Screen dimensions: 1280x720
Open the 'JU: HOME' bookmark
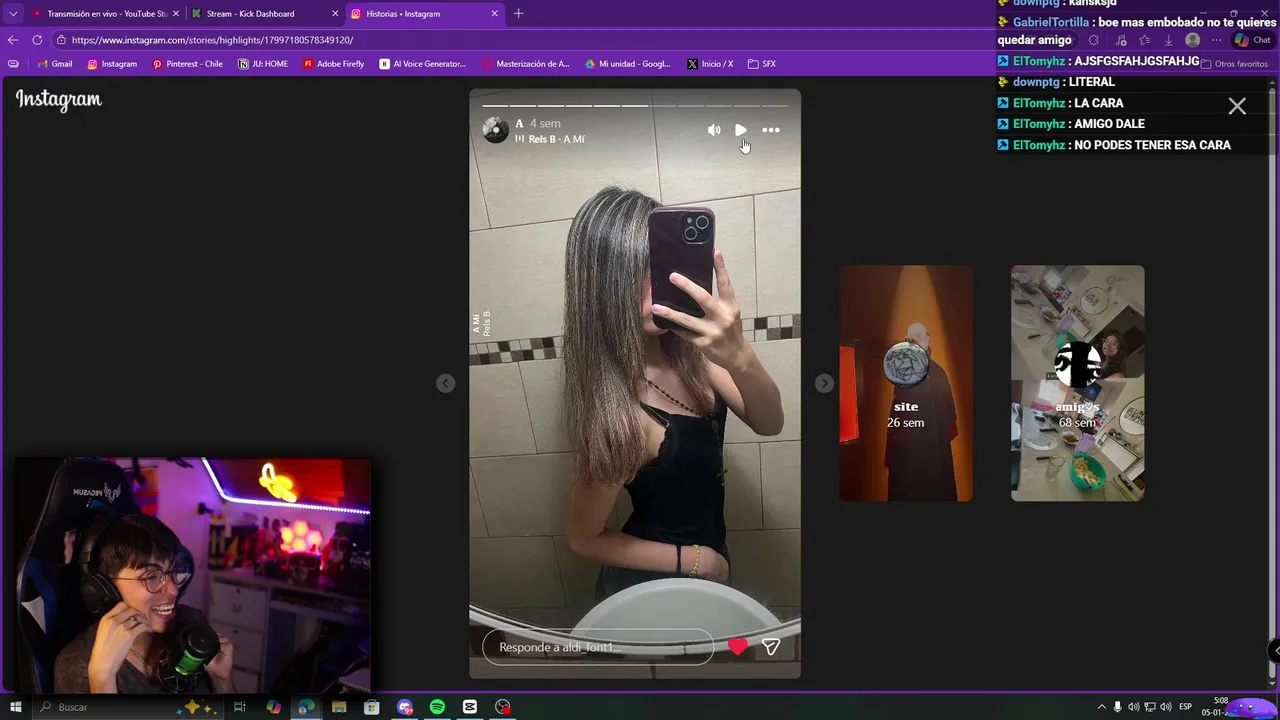(264, 64)
